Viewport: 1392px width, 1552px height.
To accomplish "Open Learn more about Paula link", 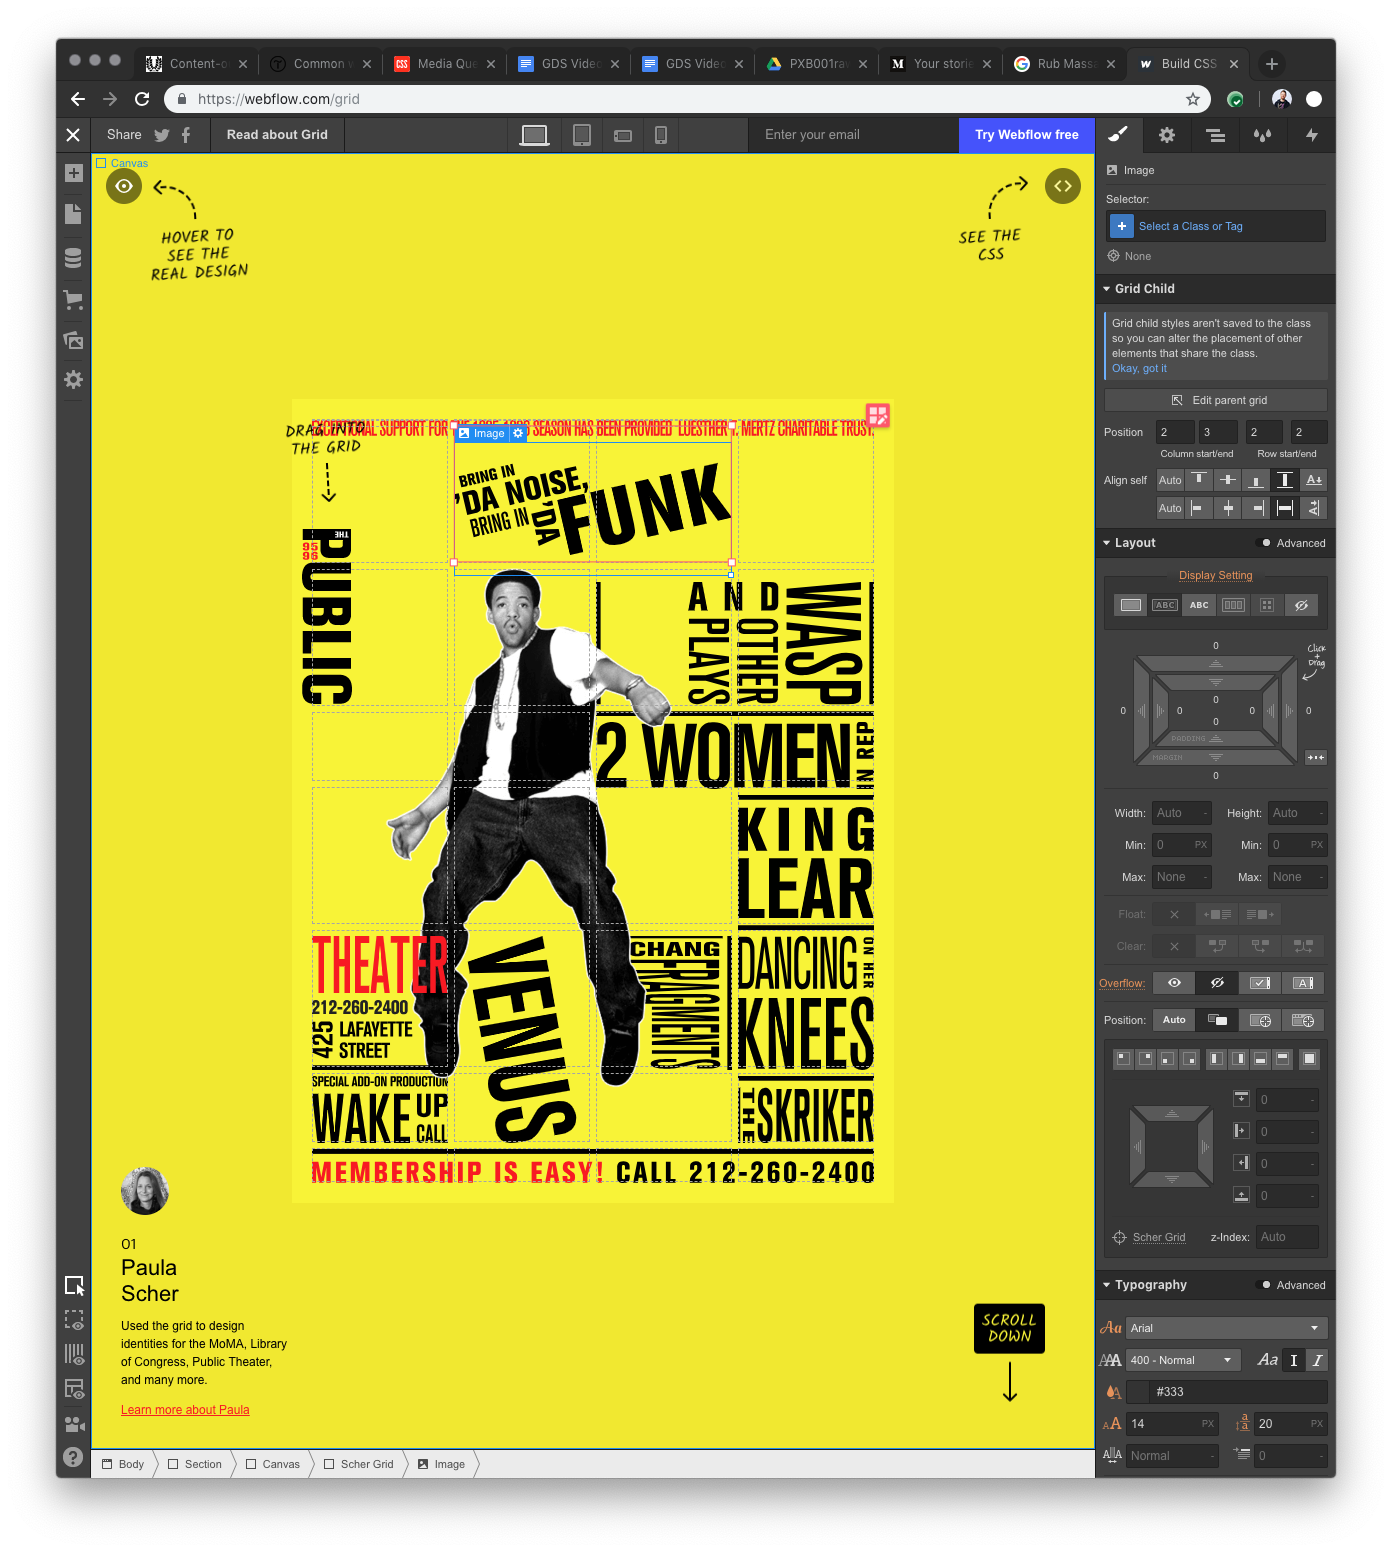I will (185, 1410).
